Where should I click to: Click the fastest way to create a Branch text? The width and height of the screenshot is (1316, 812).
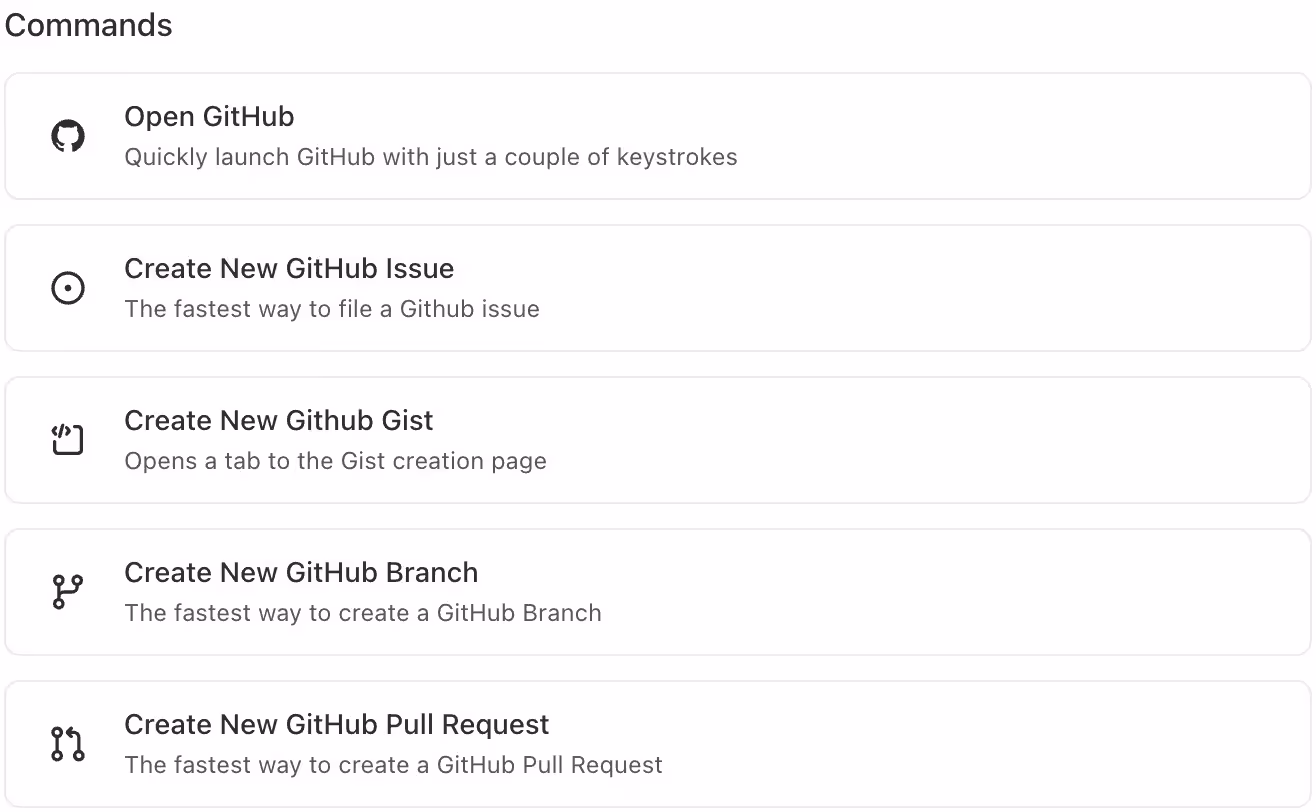click(363, 613)
